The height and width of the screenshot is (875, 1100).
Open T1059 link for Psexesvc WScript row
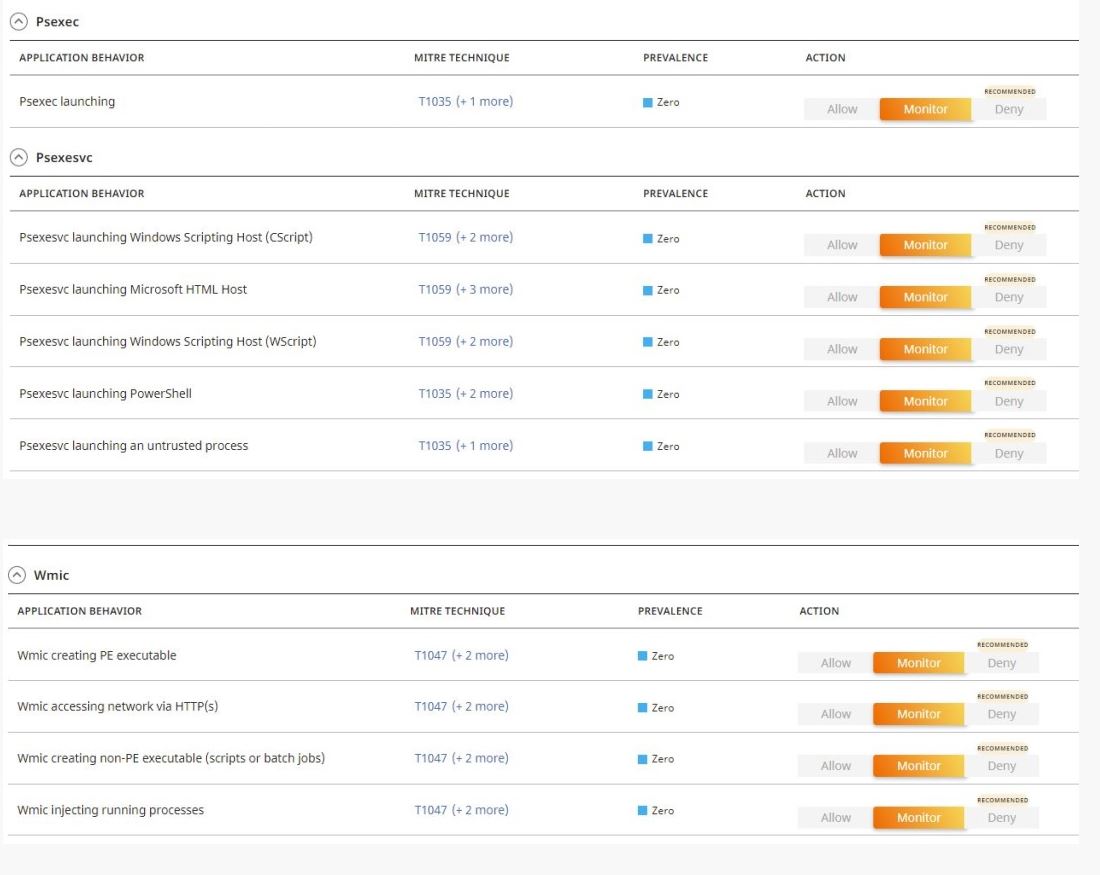435,342
